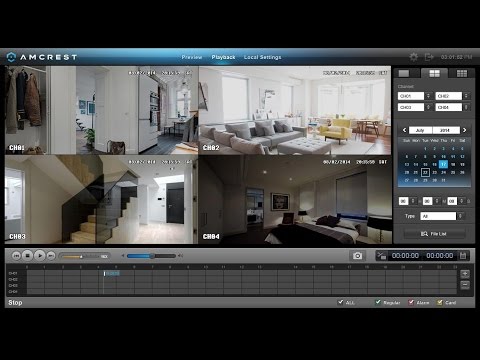This screenshot has height=360, width=480.
Task: Zoom in the timeline with plus button
Action: [x=465, y=274]
